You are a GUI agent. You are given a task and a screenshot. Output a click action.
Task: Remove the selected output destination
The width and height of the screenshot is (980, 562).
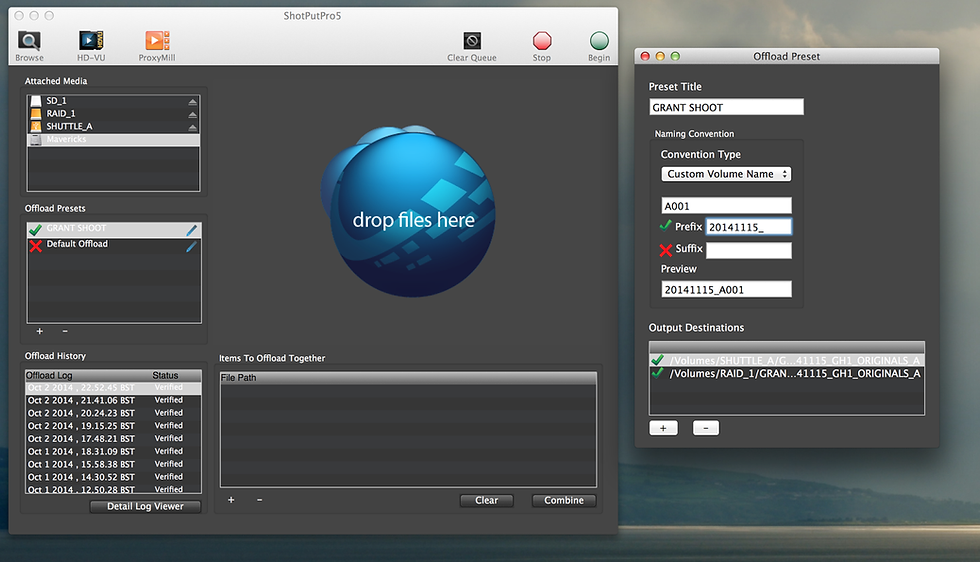click(706, 428)
